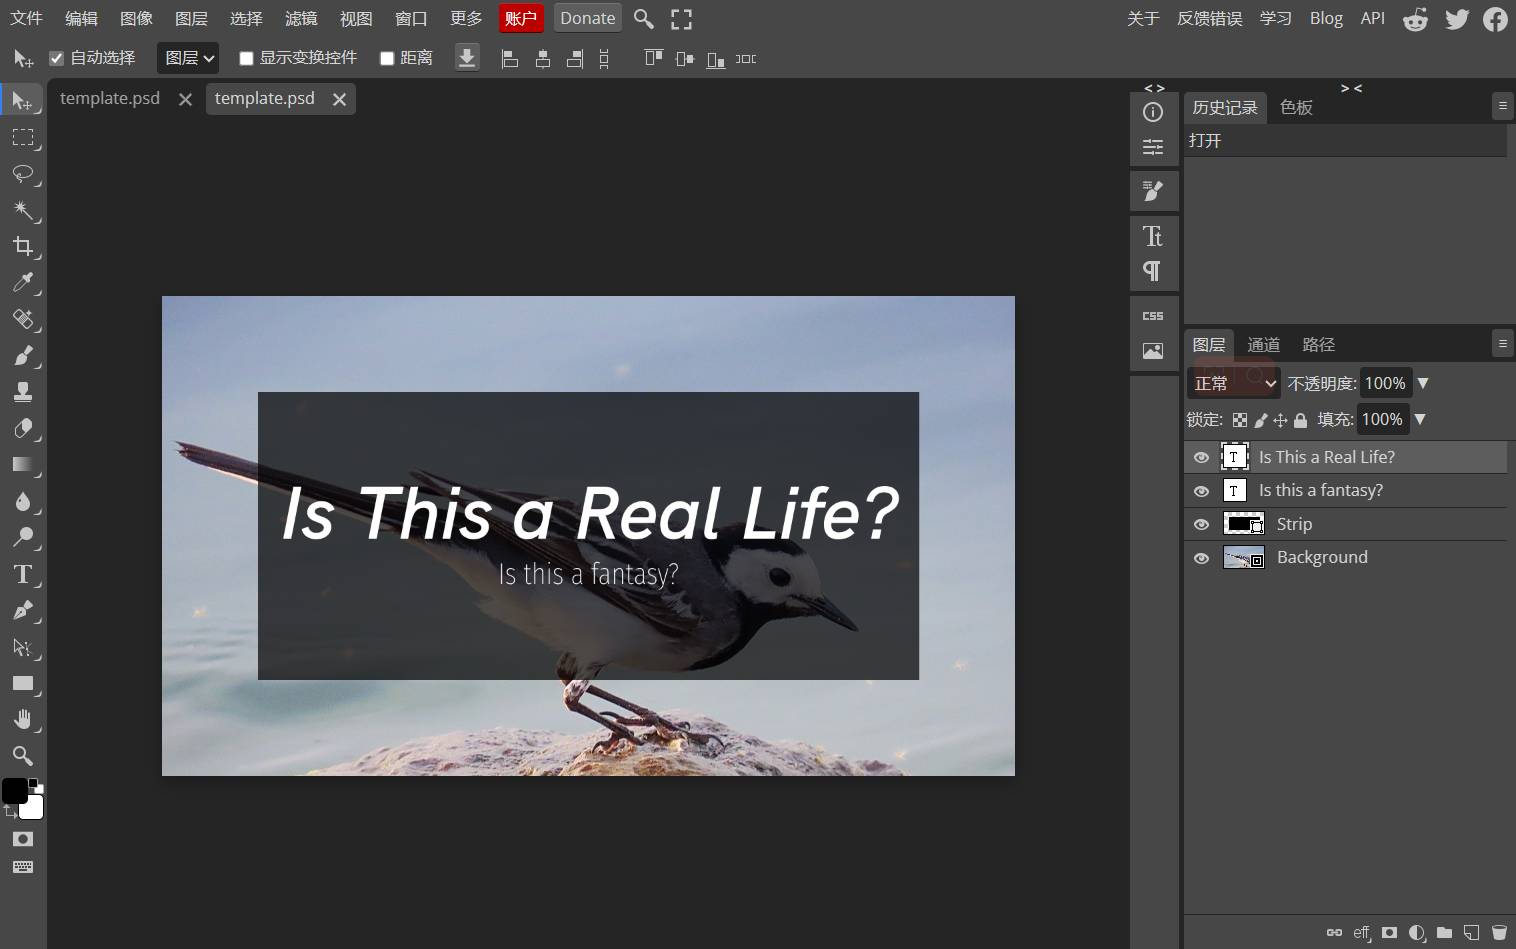This screenshot has height=949, width=1516.
Task: Select the Magic Wand tool
Action: tap(22, 210)
